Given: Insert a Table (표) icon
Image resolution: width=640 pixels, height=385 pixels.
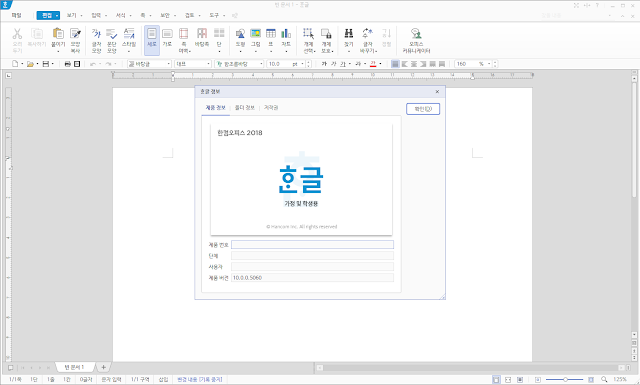Looking at the screenshot, I should 271,33.
